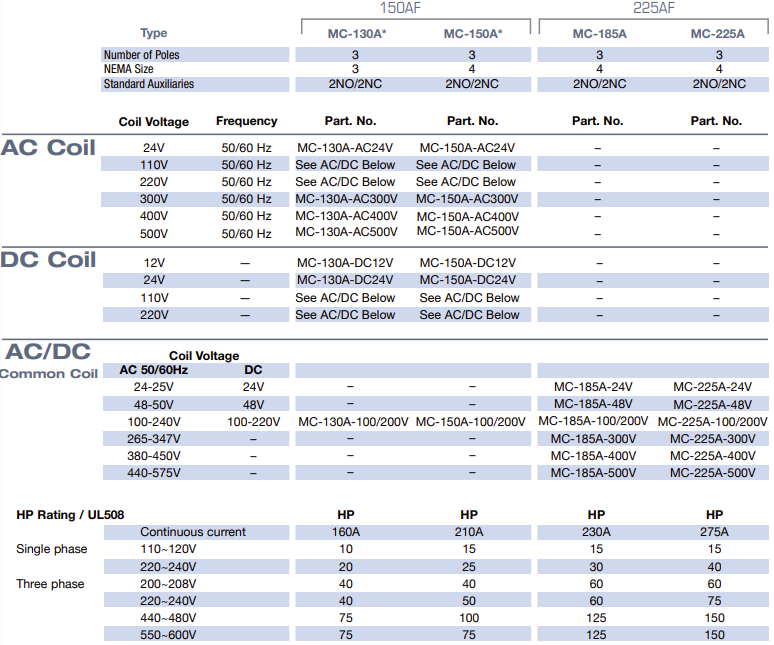774x645 pixels.
Task: Click the 48-50V common coil voltage
Action: 154,405
